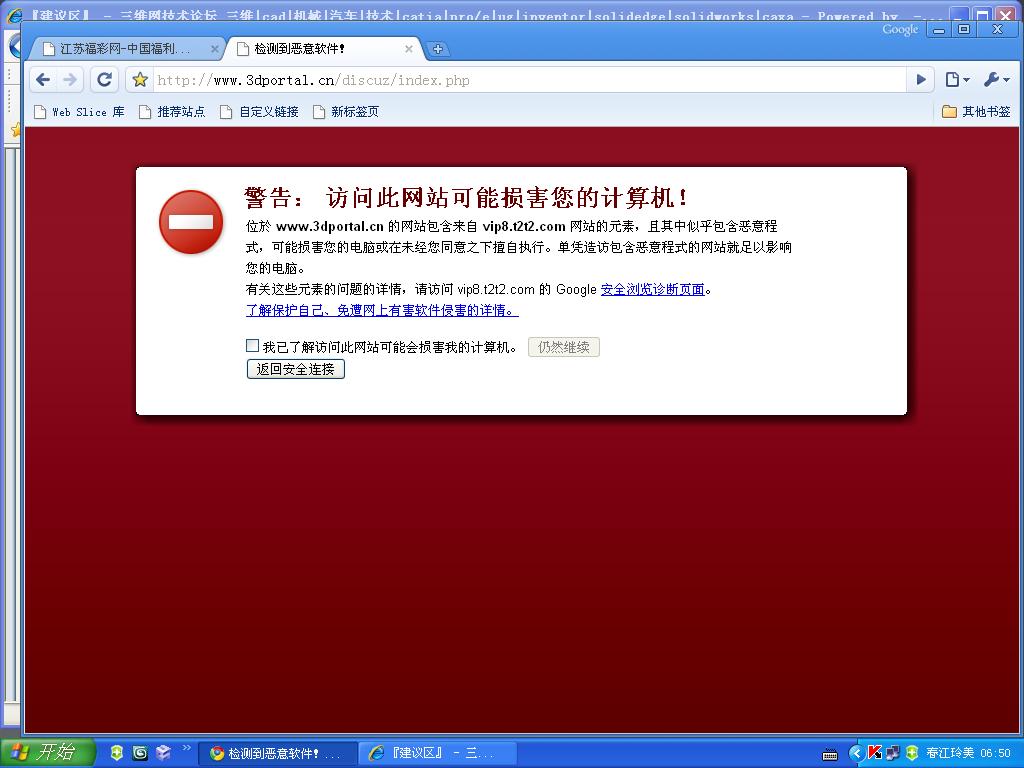Screen dimensions: 1024x768
Task: Reload the page with the refresh icon
Action: coord(104,80)
